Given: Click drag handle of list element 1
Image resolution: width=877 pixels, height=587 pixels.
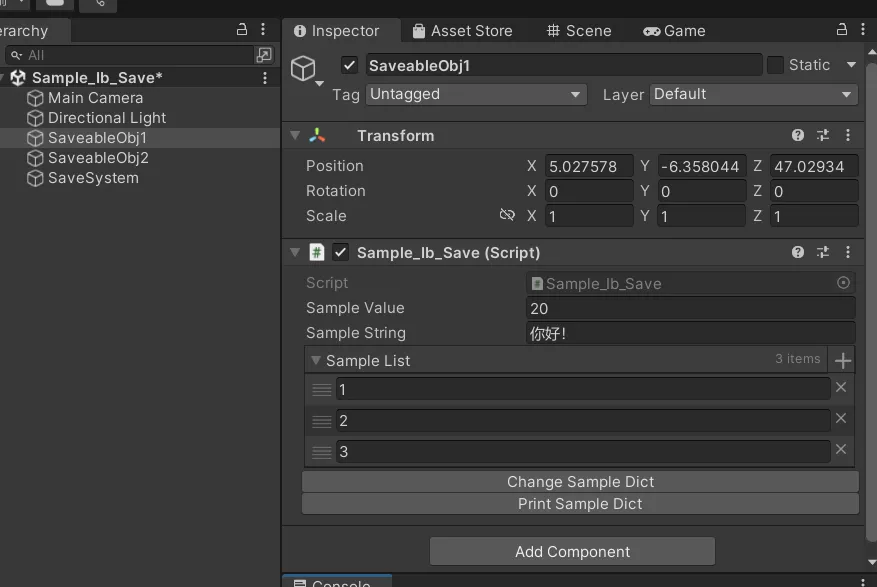Looking at the screenshot, I should click(322, 390).
